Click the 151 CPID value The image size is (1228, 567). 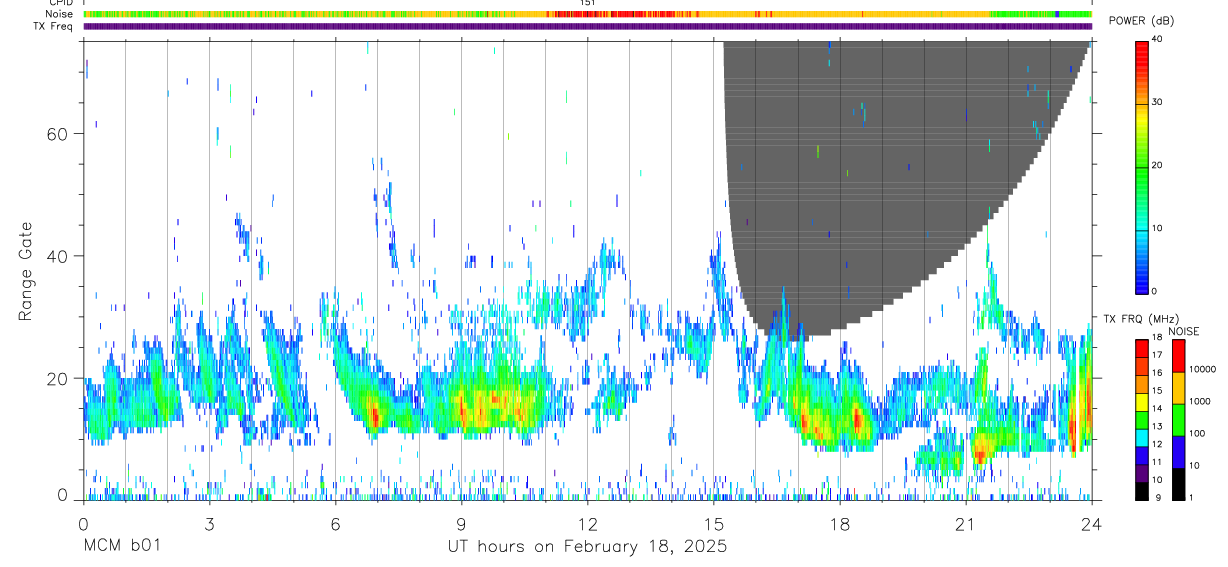(588, 3)
